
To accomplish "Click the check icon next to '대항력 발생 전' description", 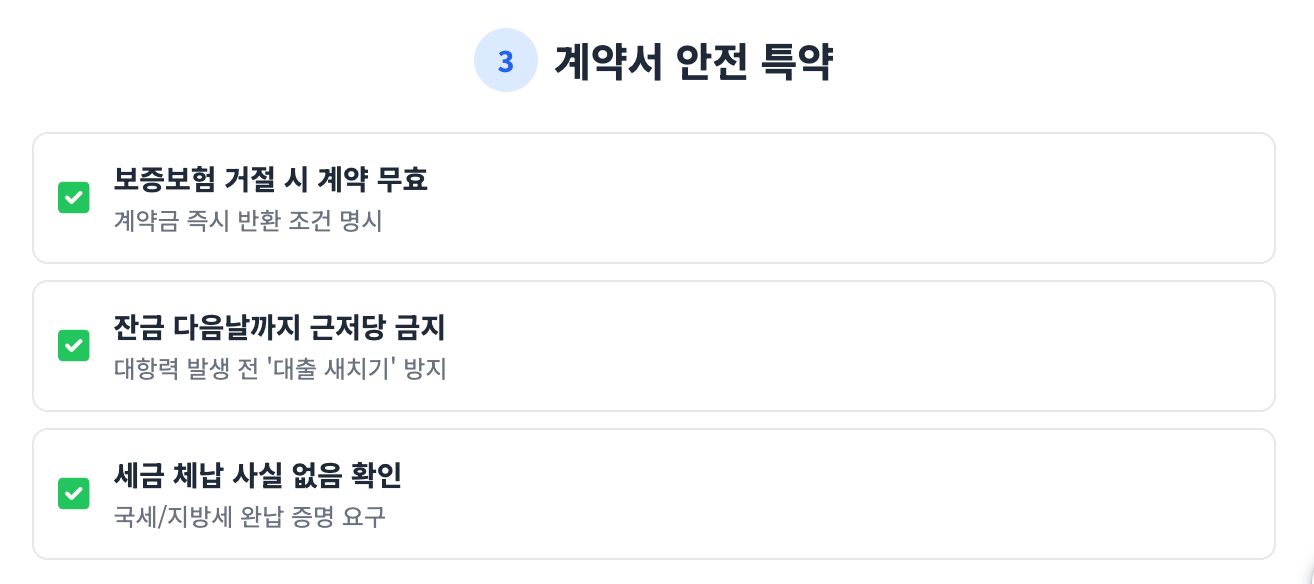I will coord(74,345).
